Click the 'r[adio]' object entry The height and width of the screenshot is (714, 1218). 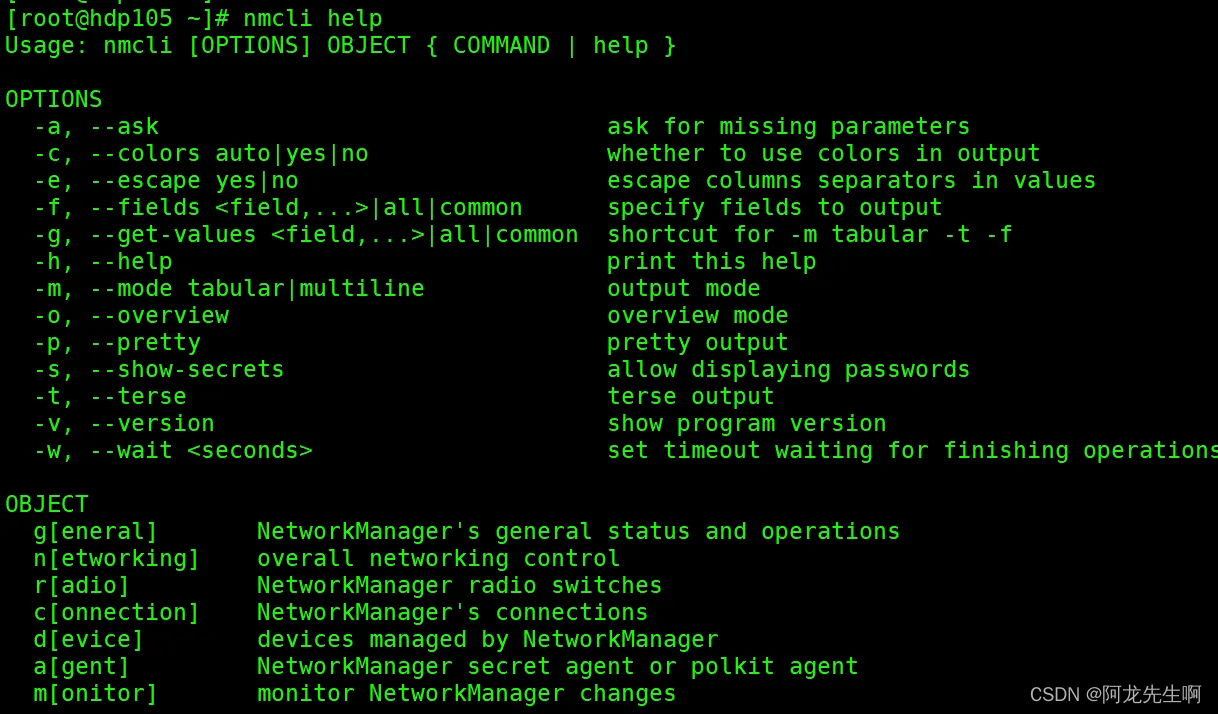click(x=81, y=585)
